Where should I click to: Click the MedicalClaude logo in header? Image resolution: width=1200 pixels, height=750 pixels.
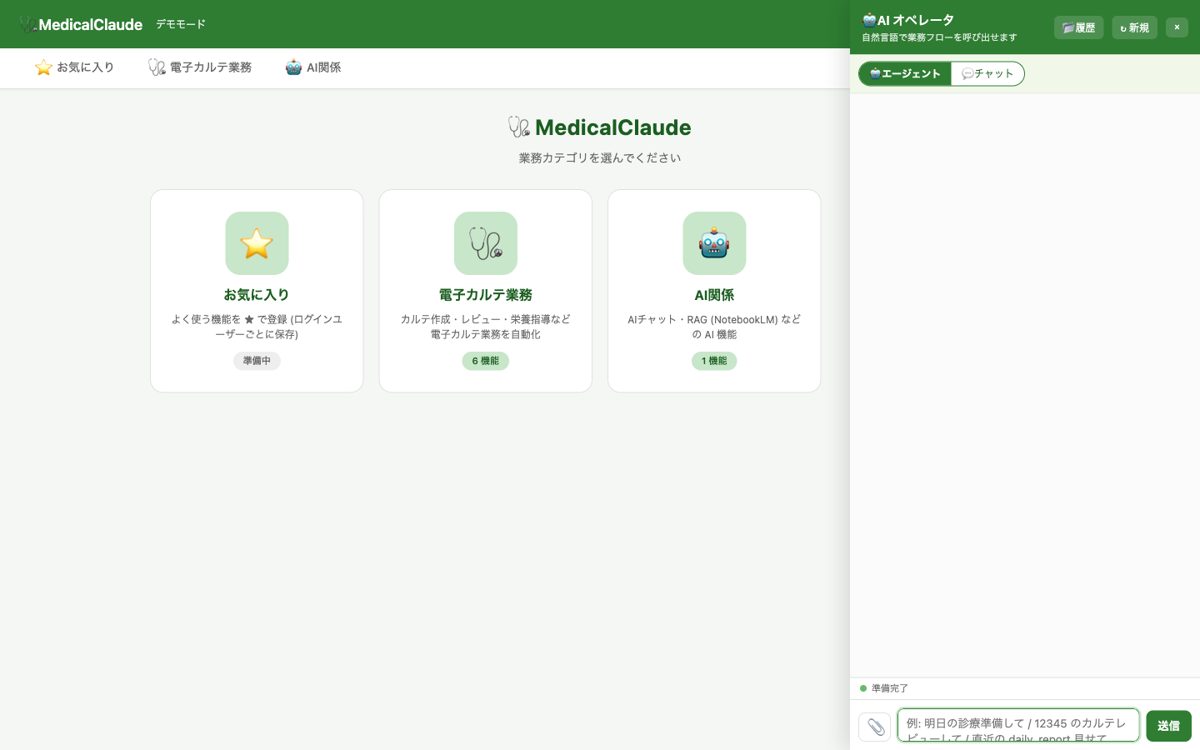(x=81, y=24)
